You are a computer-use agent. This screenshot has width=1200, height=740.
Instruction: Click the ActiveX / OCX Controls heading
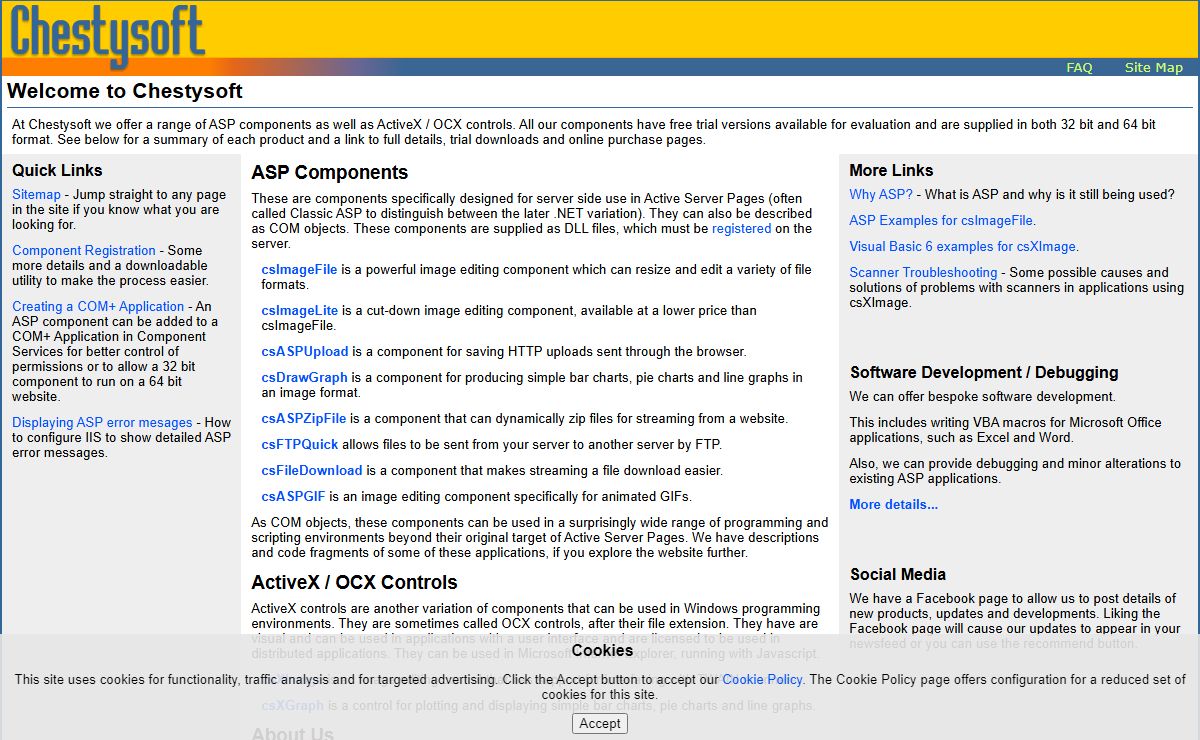[354, 583]
